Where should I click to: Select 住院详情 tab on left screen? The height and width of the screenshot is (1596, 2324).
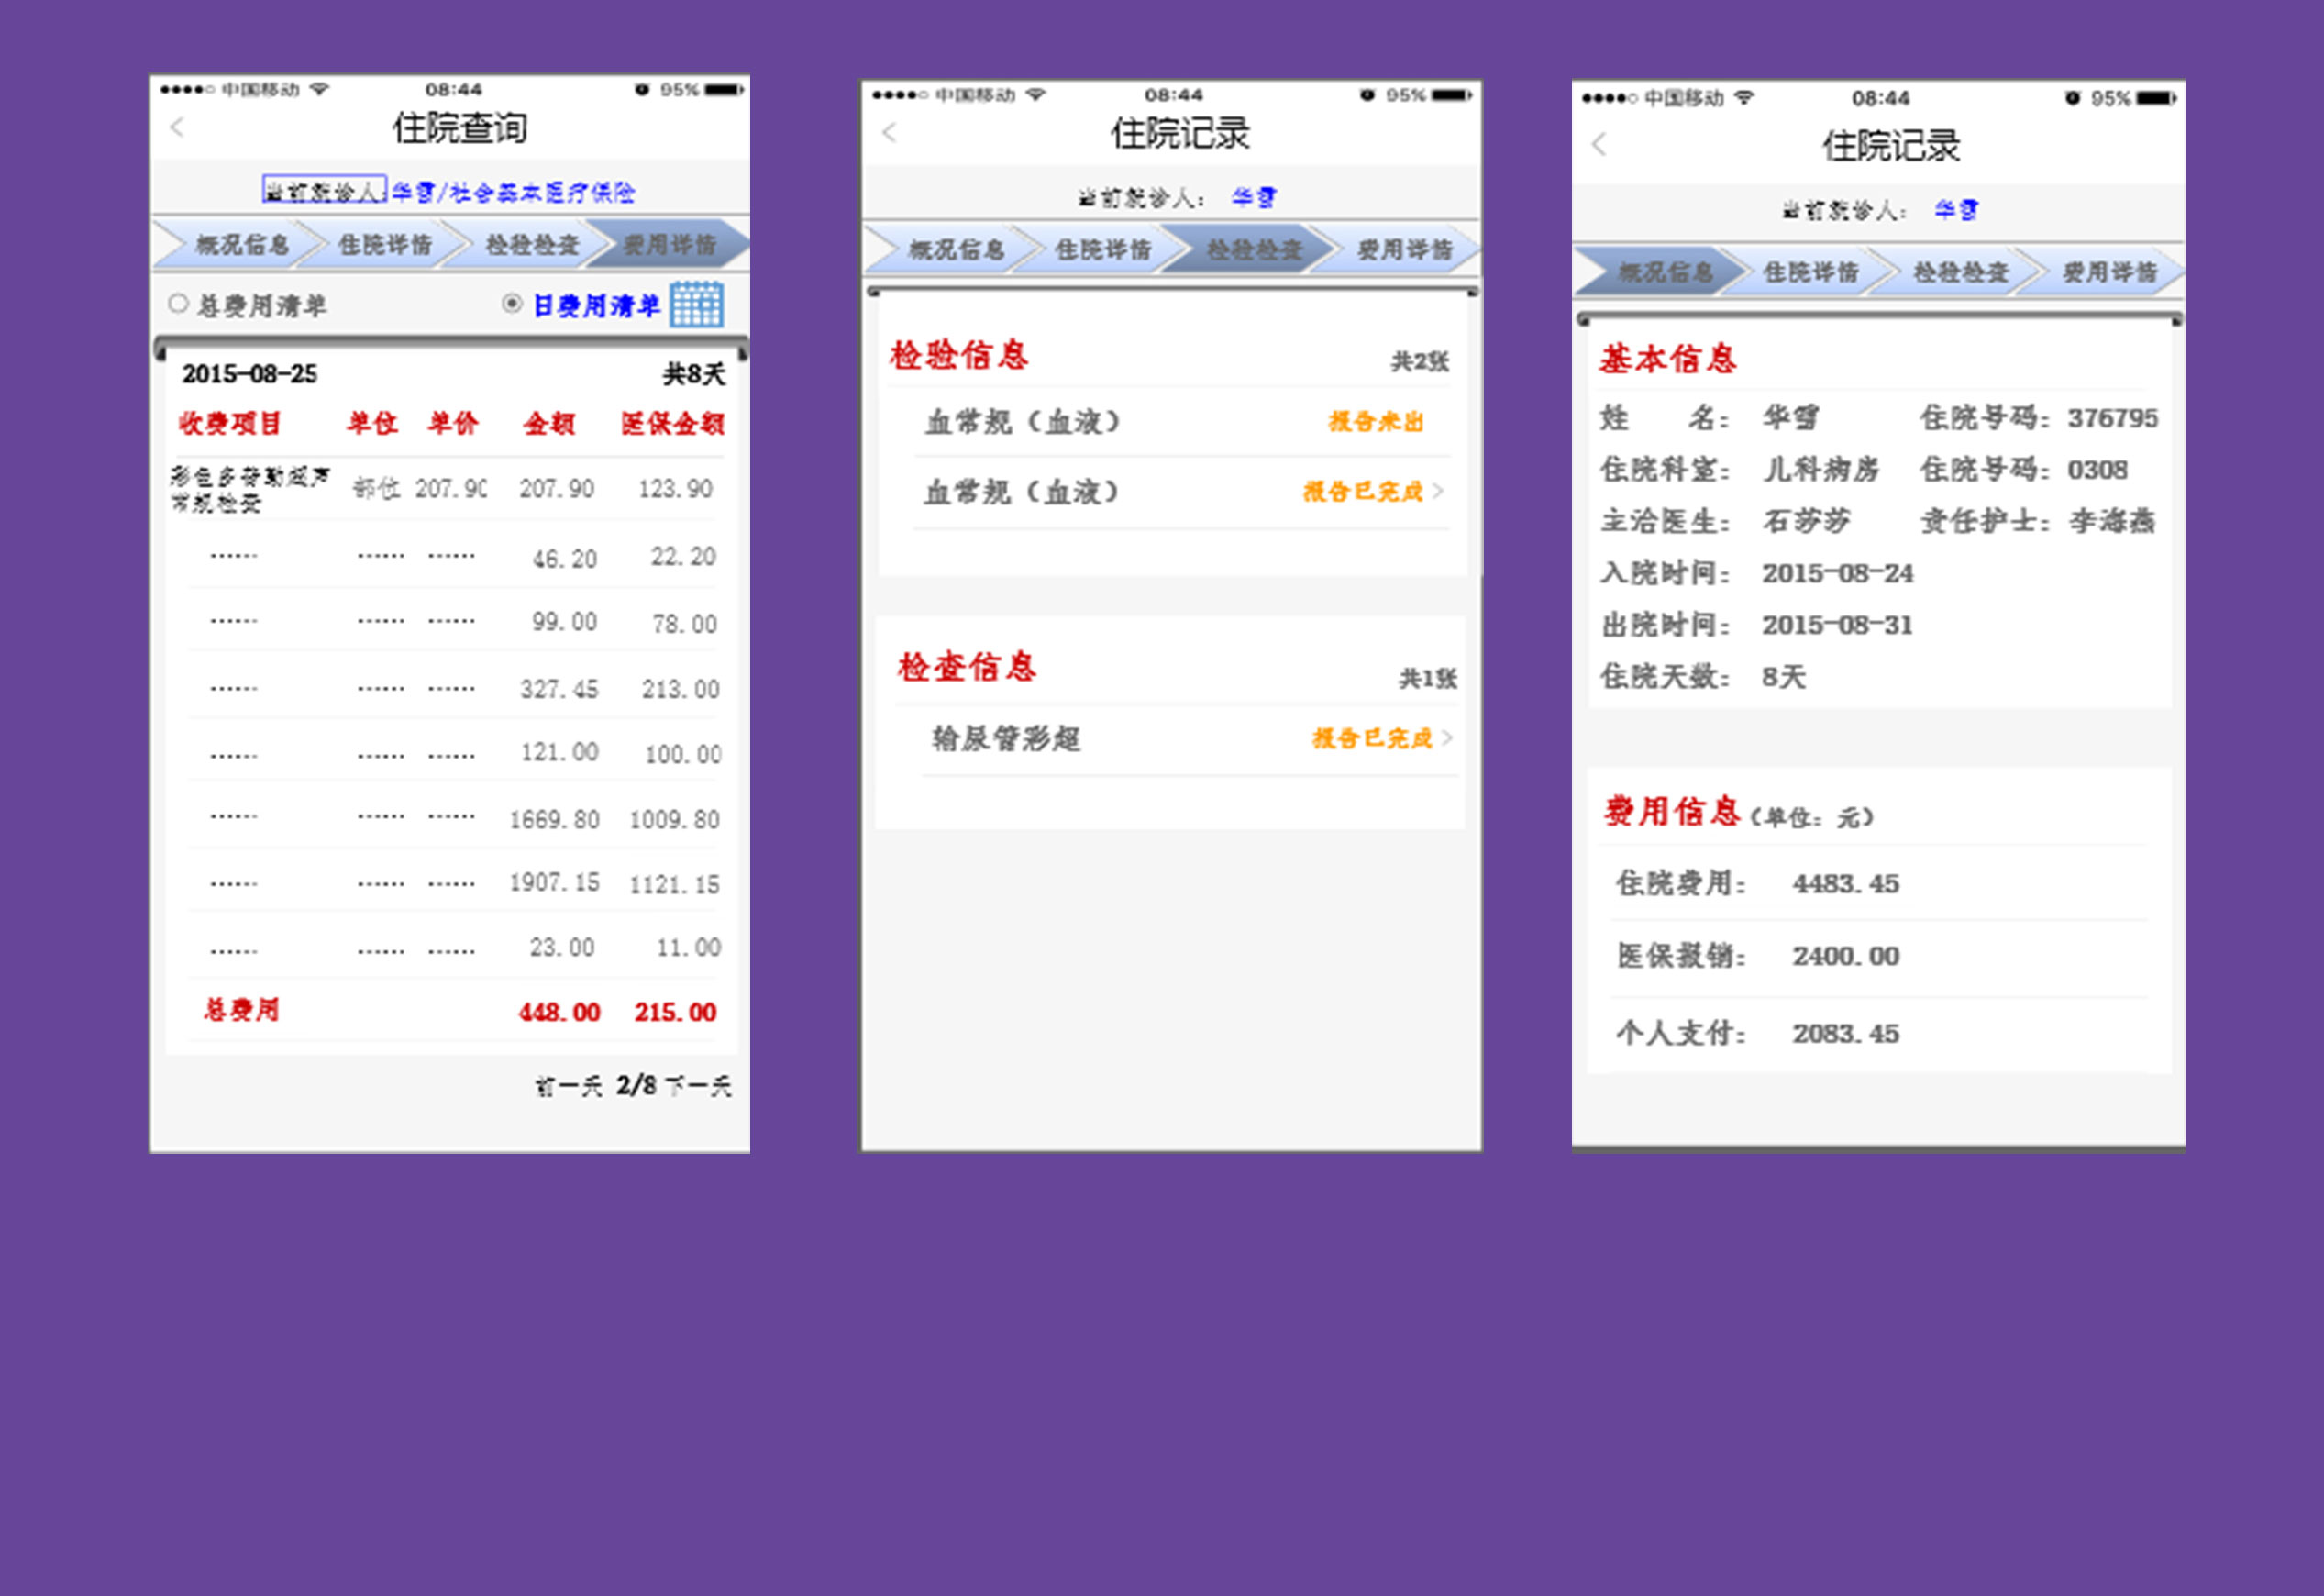coord(384,245)
